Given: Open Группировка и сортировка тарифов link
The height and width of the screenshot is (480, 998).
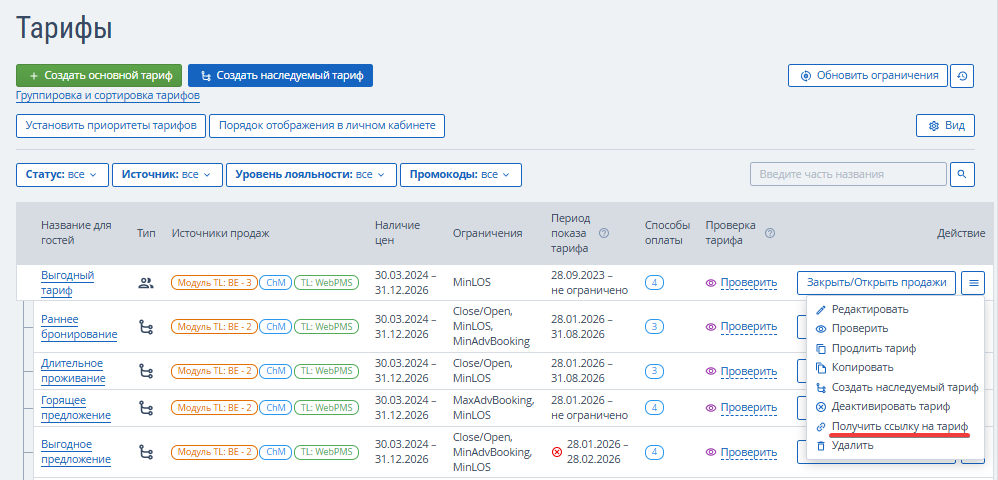Looking at the screenshot, I should pos(108,96).
